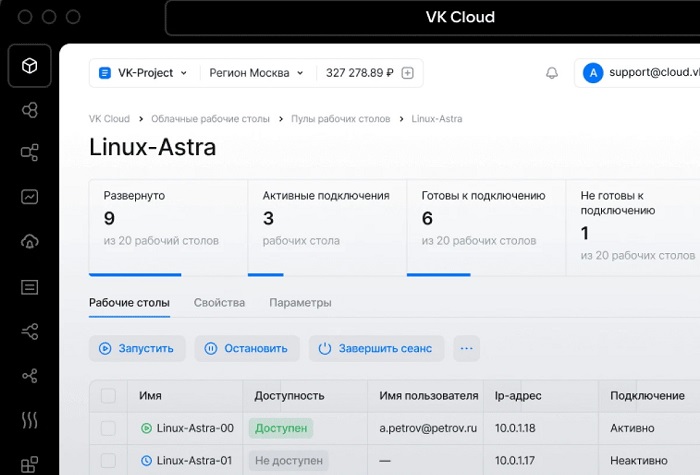This screenshot has width=700, height=475.
Task: Click the blue VK-Project document icon
Action: point(104,73)
